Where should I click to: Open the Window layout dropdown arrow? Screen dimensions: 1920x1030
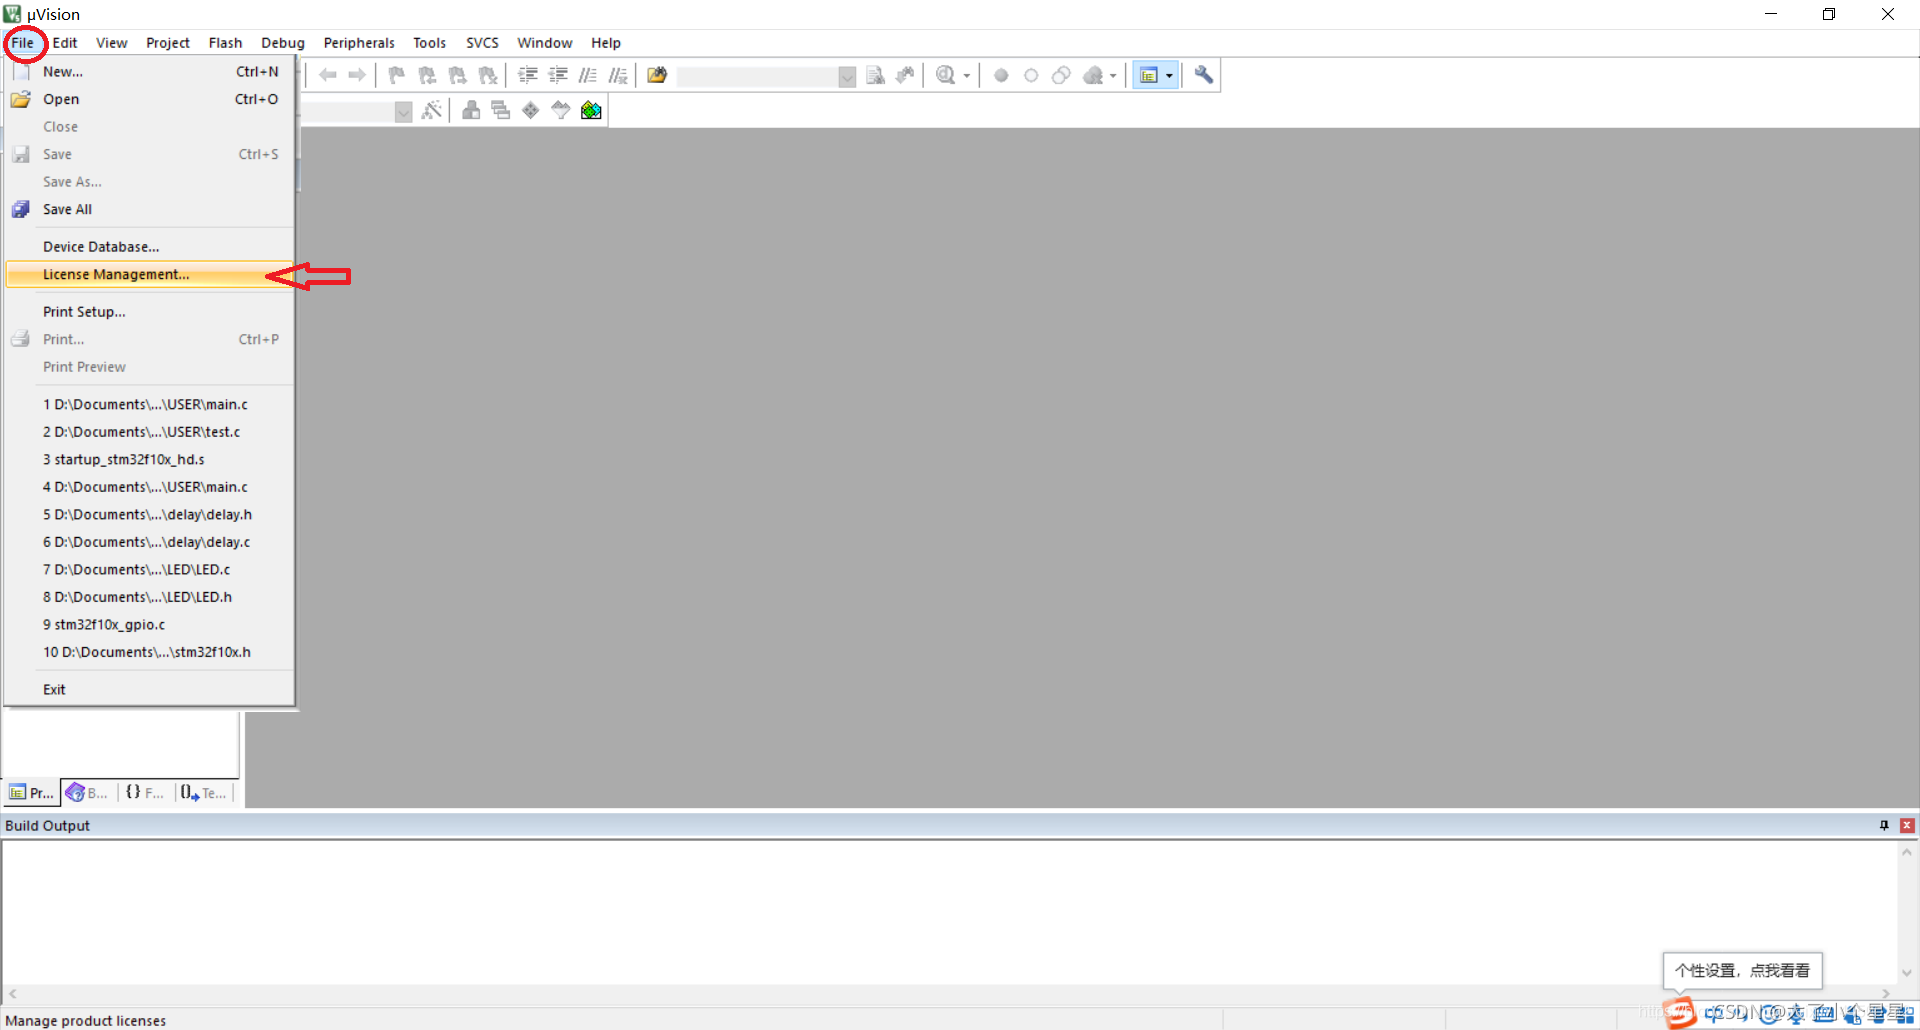(1169, 76)
